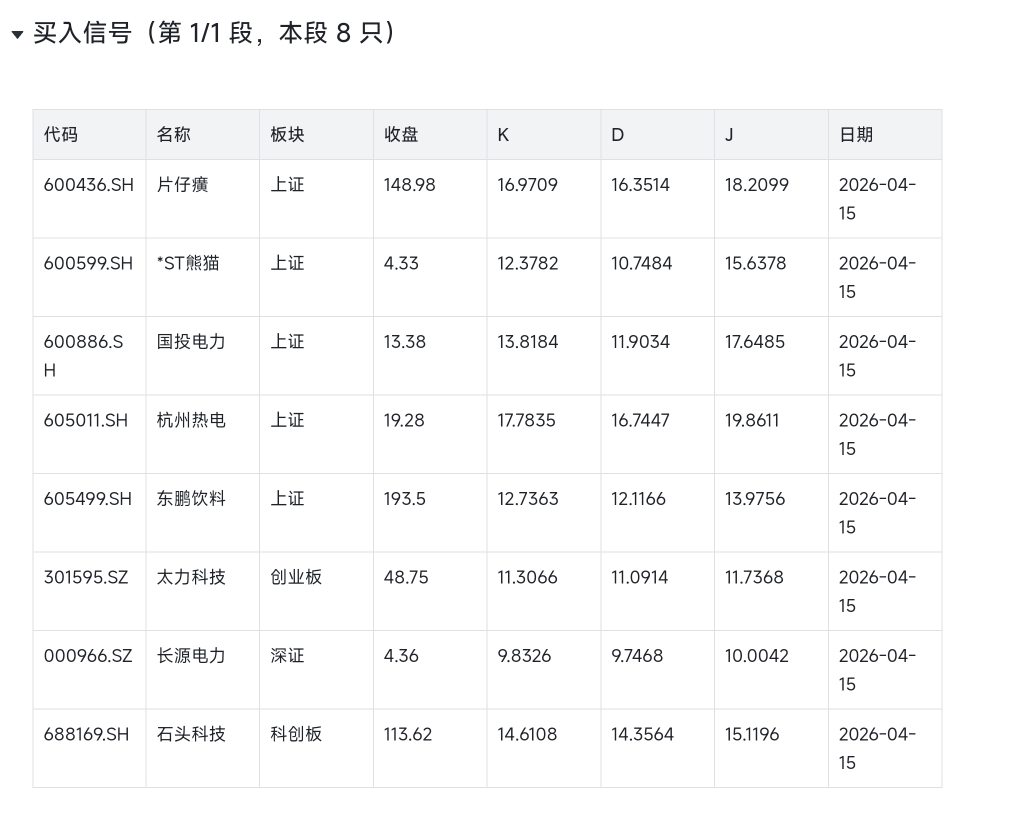Click the 收盘 column header
The image size is (1016, 820).
[x=401, y=134]
